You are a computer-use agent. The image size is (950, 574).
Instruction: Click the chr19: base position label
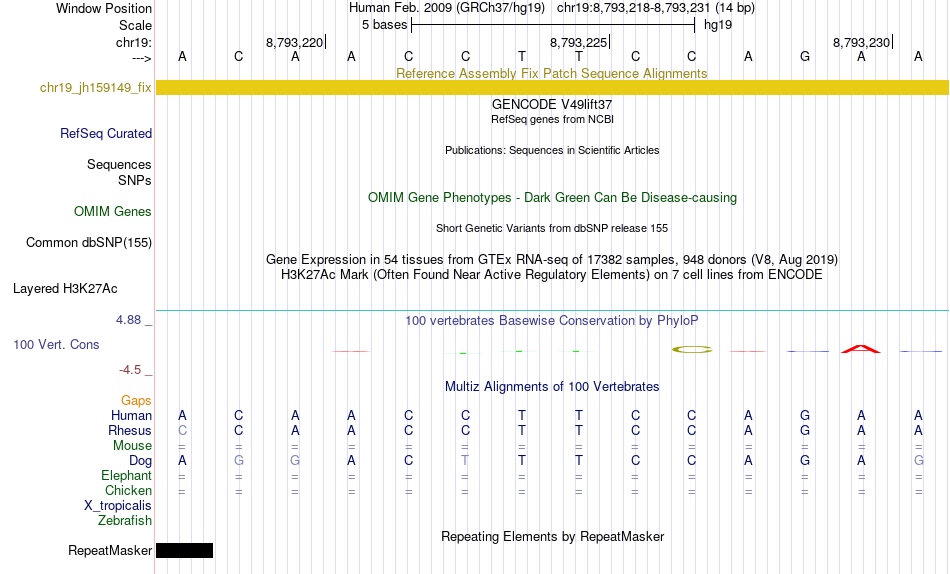133,42
